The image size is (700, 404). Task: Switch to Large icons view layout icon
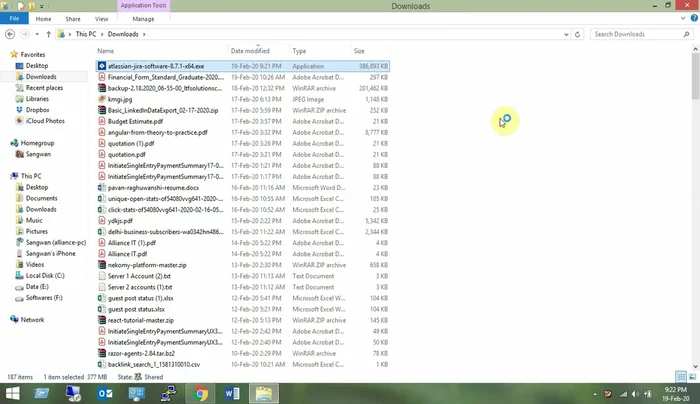click(x=692, y=377)
